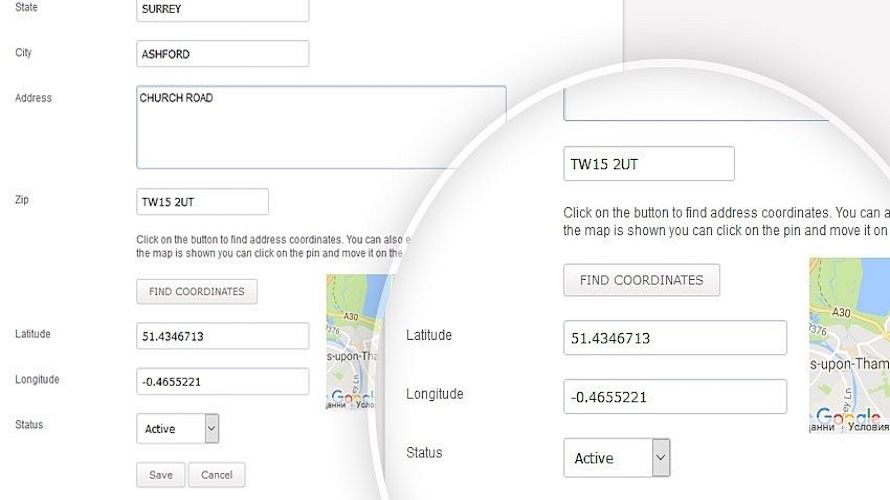Open the Status dropdown in the left form
Screen dimensions: 890x500
tap(177, 428)
